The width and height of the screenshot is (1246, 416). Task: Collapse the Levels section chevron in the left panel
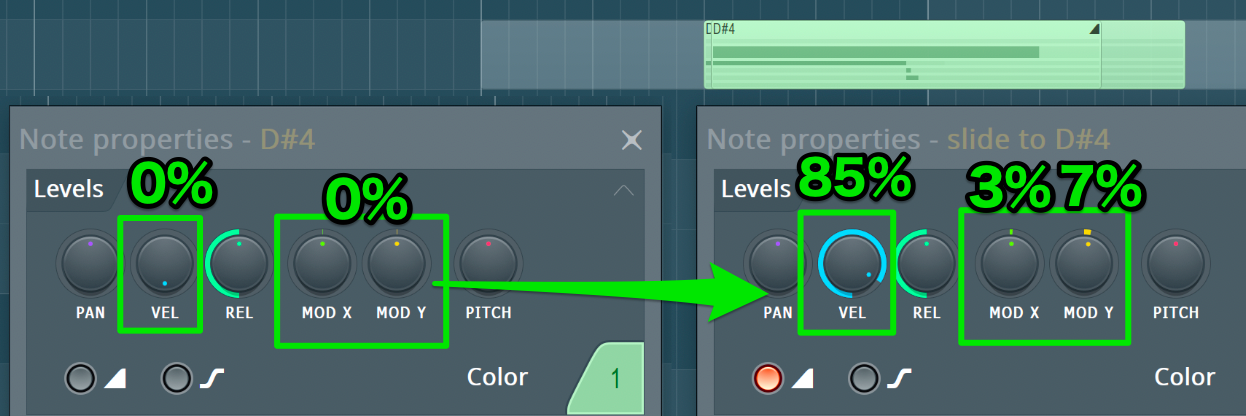(x=623, y=189)
